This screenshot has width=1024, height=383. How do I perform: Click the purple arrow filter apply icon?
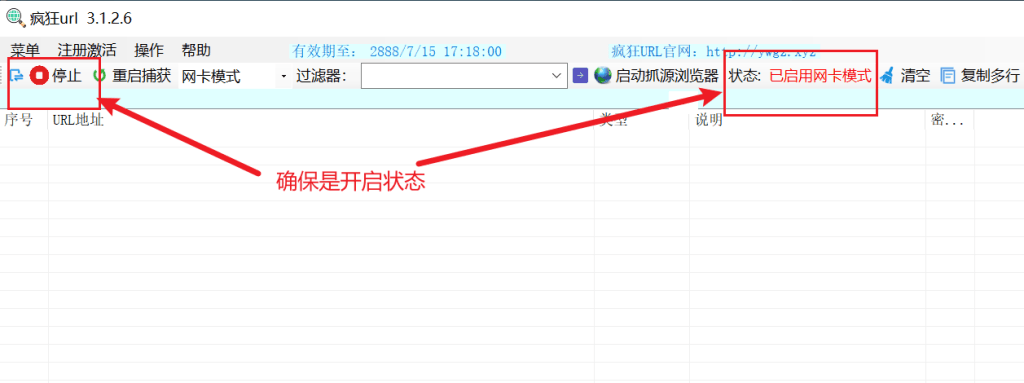[580, 76]
